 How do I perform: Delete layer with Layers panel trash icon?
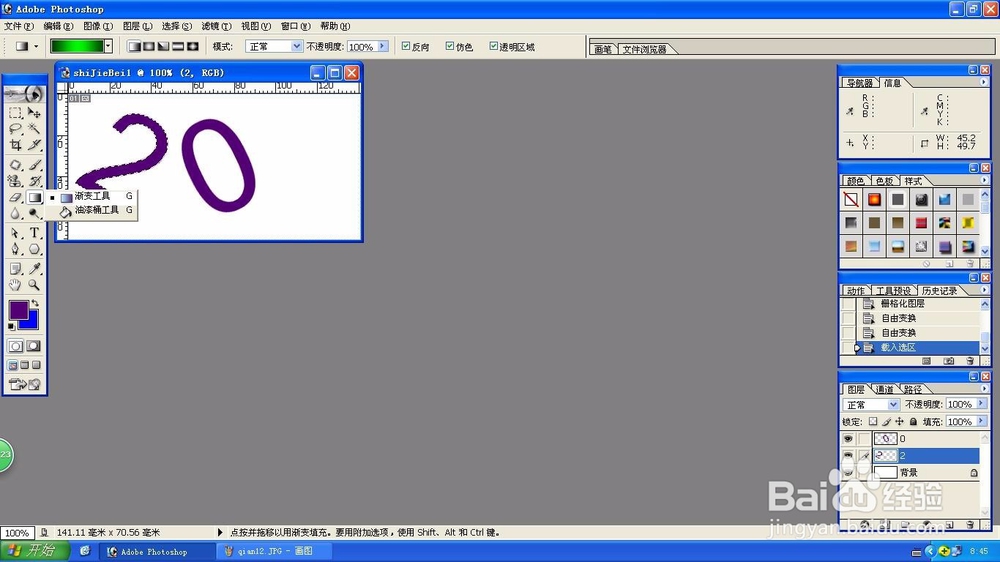coord(970,525)
